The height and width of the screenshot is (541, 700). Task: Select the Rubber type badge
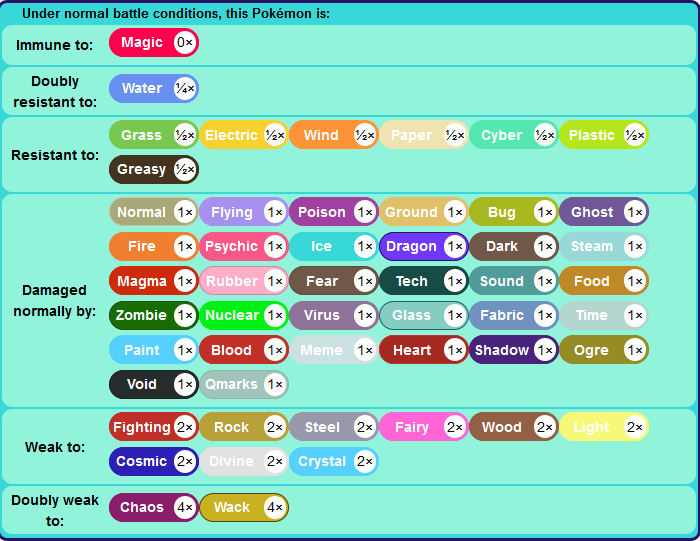(x=244, y=281)
